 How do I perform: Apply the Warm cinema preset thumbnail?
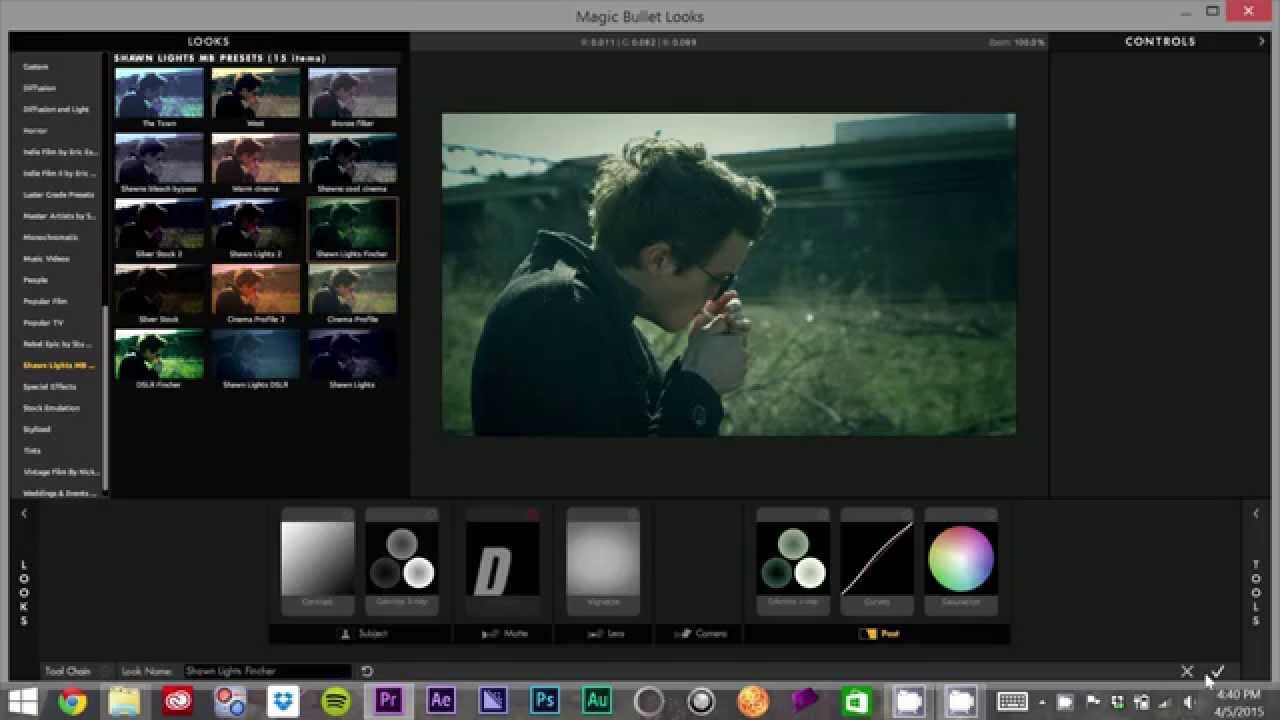point(255,158)
